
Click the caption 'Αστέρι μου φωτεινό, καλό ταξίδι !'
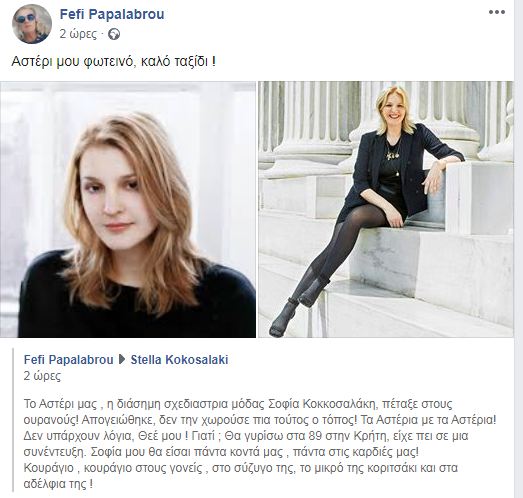(114, 61)
